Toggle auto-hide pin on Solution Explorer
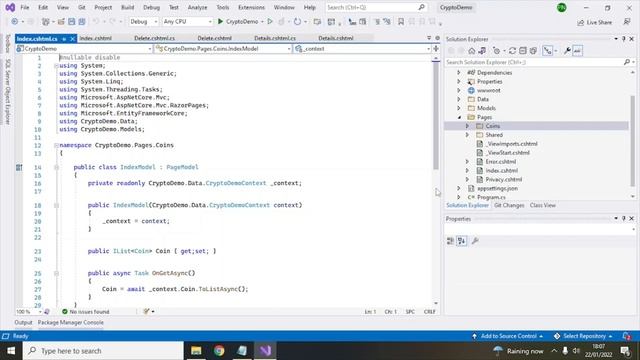Screen dimensions: 640x360 tap(624, 39)
